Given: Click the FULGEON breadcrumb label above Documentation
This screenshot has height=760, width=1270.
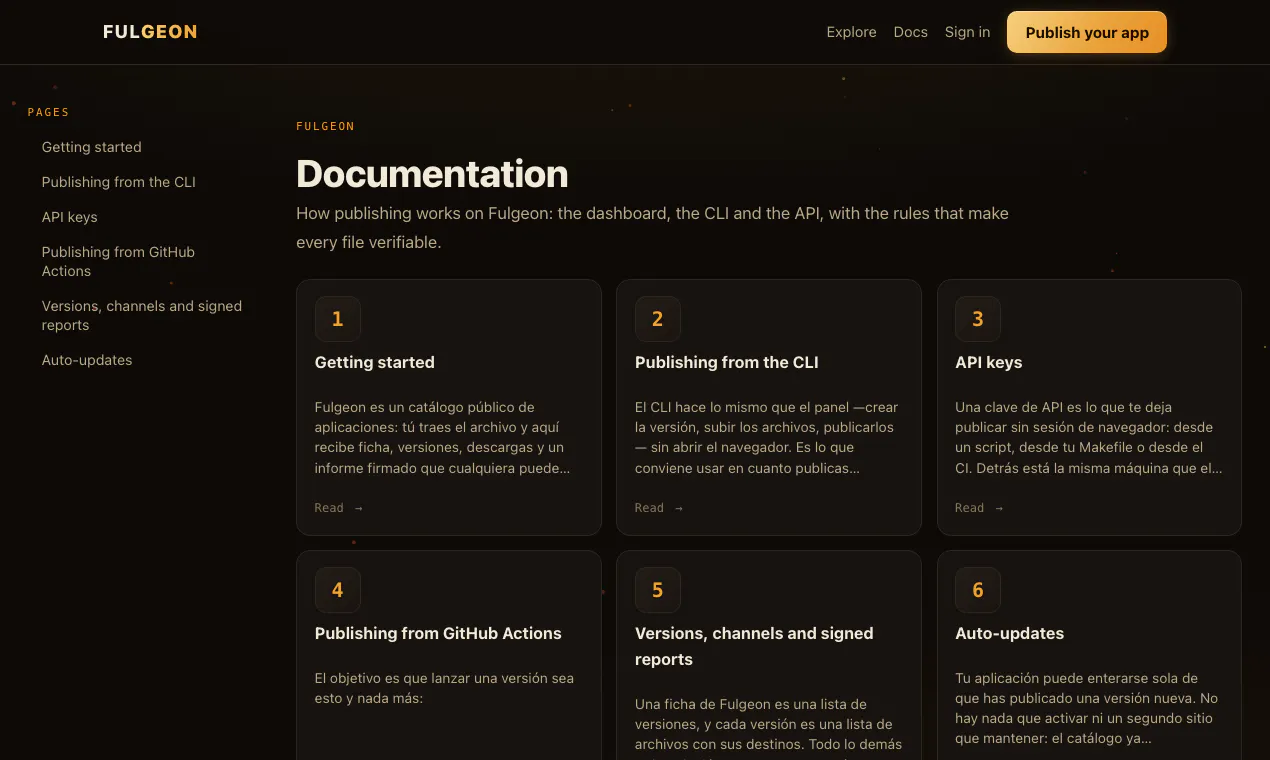Looking at the screenshot, I should point(325,127).
